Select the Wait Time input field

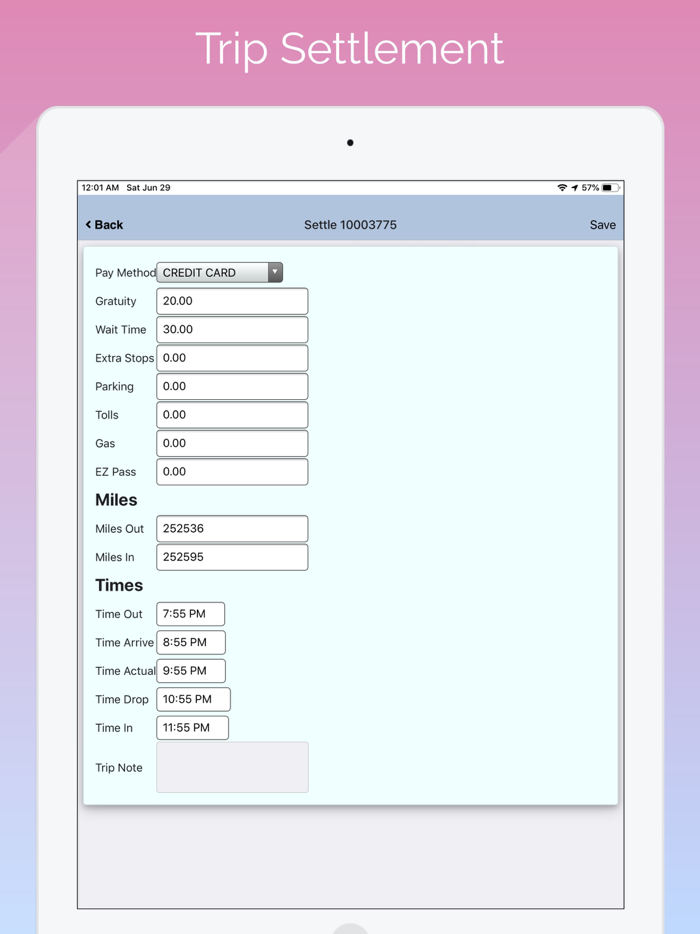click(x=232, y=329)
